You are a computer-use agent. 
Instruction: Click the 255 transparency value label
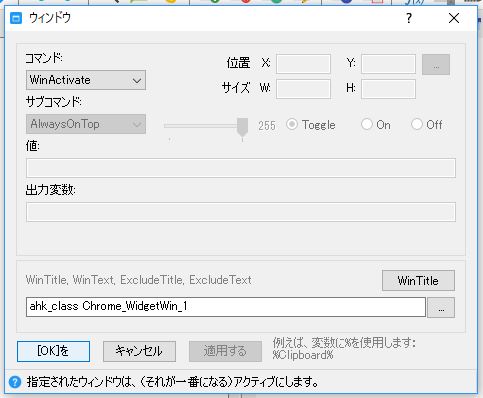click(x=267, y=126)
